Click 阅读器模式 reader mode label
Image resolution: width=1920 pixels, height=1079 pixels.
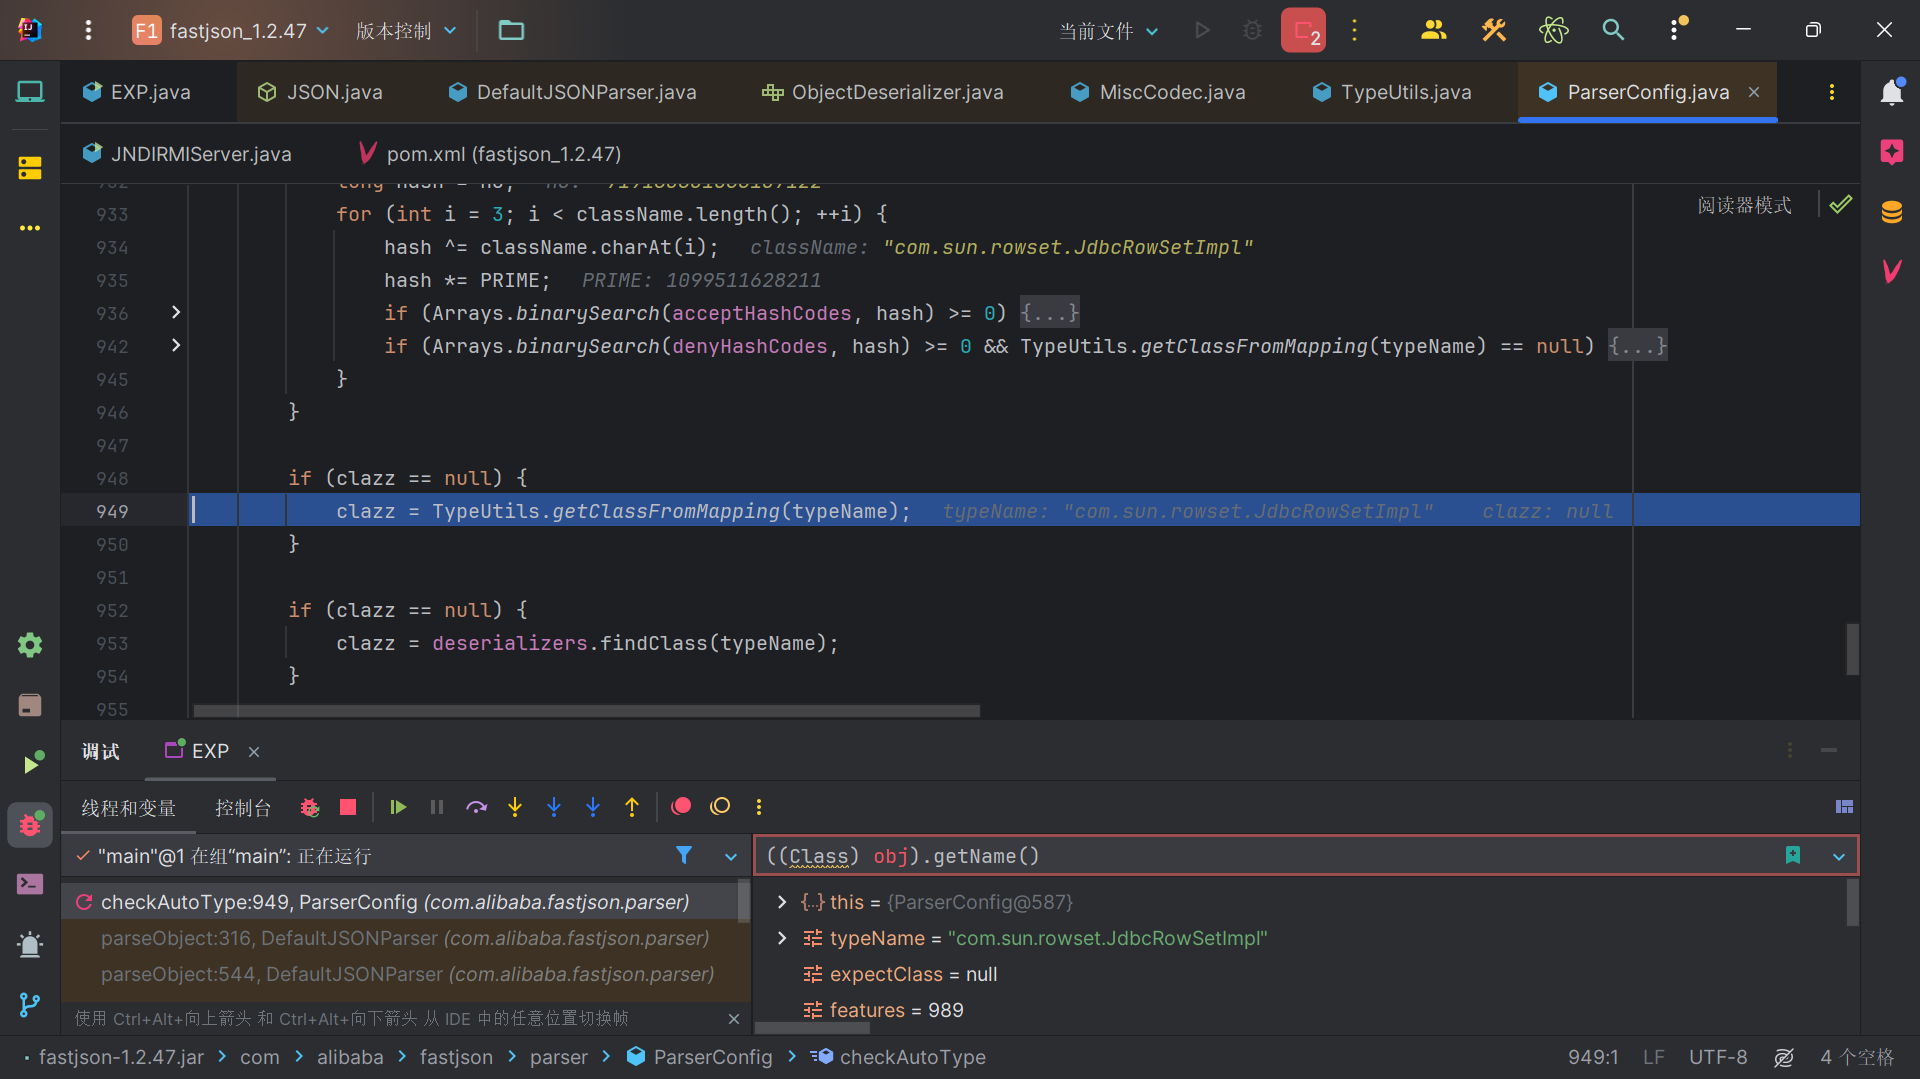[1745, 205]
